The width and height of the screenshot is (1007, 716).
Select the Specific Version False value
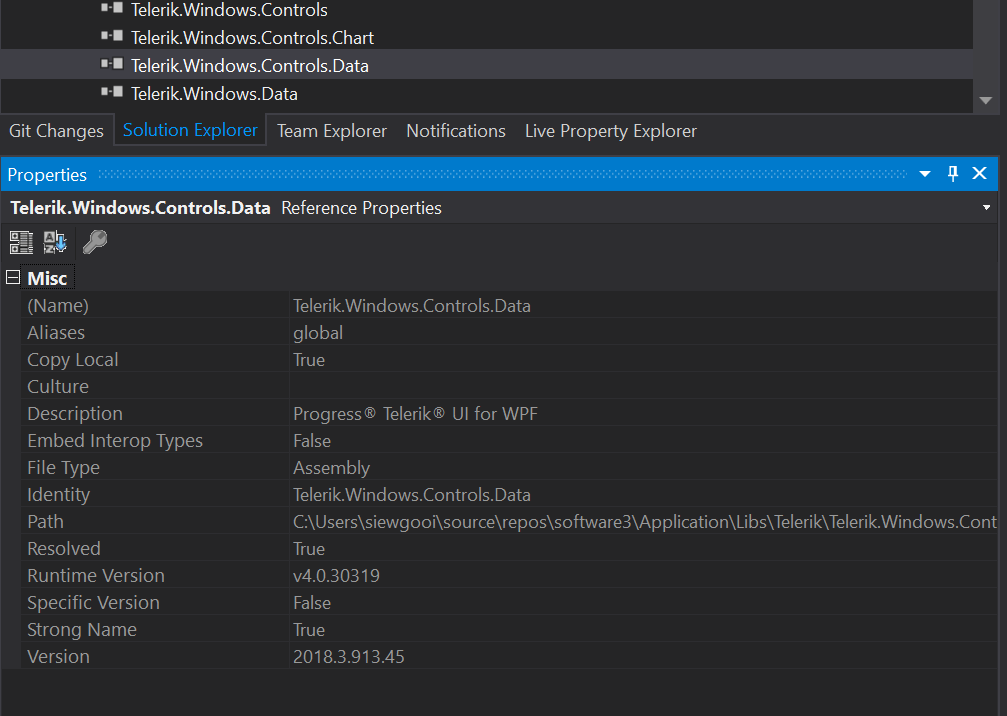pos(312,603)
